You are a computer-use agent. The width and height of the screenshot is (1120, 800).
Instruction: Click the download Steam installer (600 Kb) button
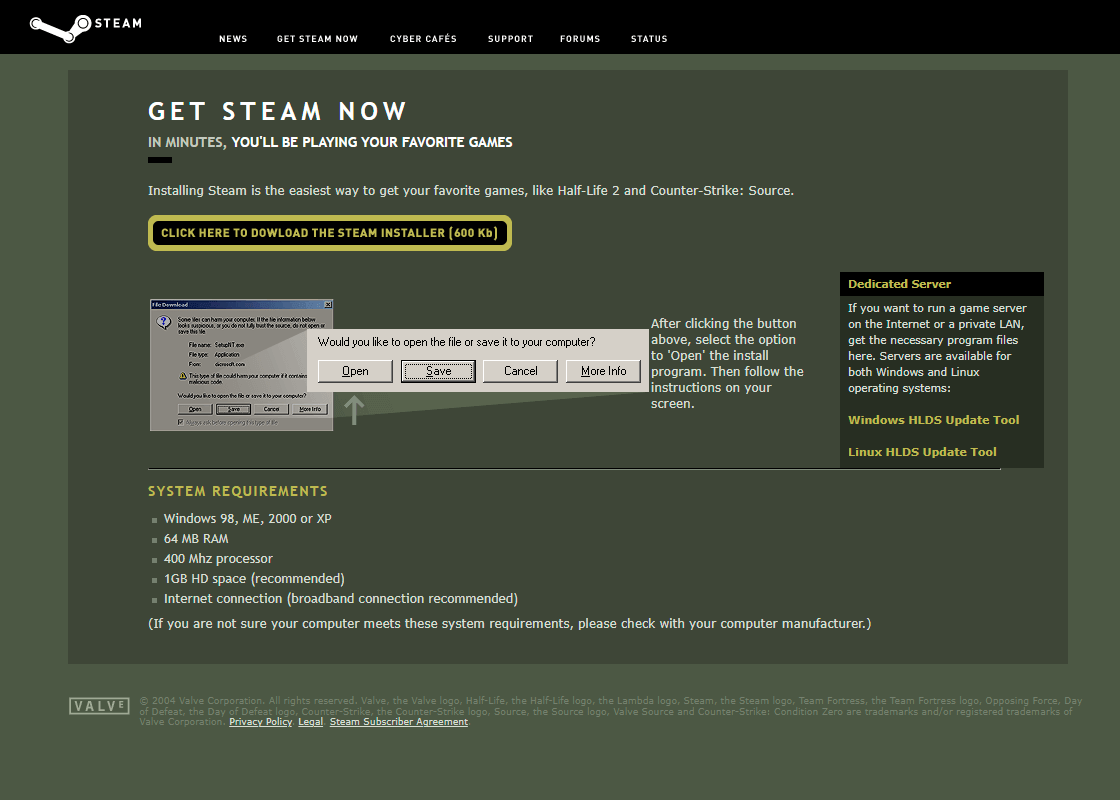330,233
